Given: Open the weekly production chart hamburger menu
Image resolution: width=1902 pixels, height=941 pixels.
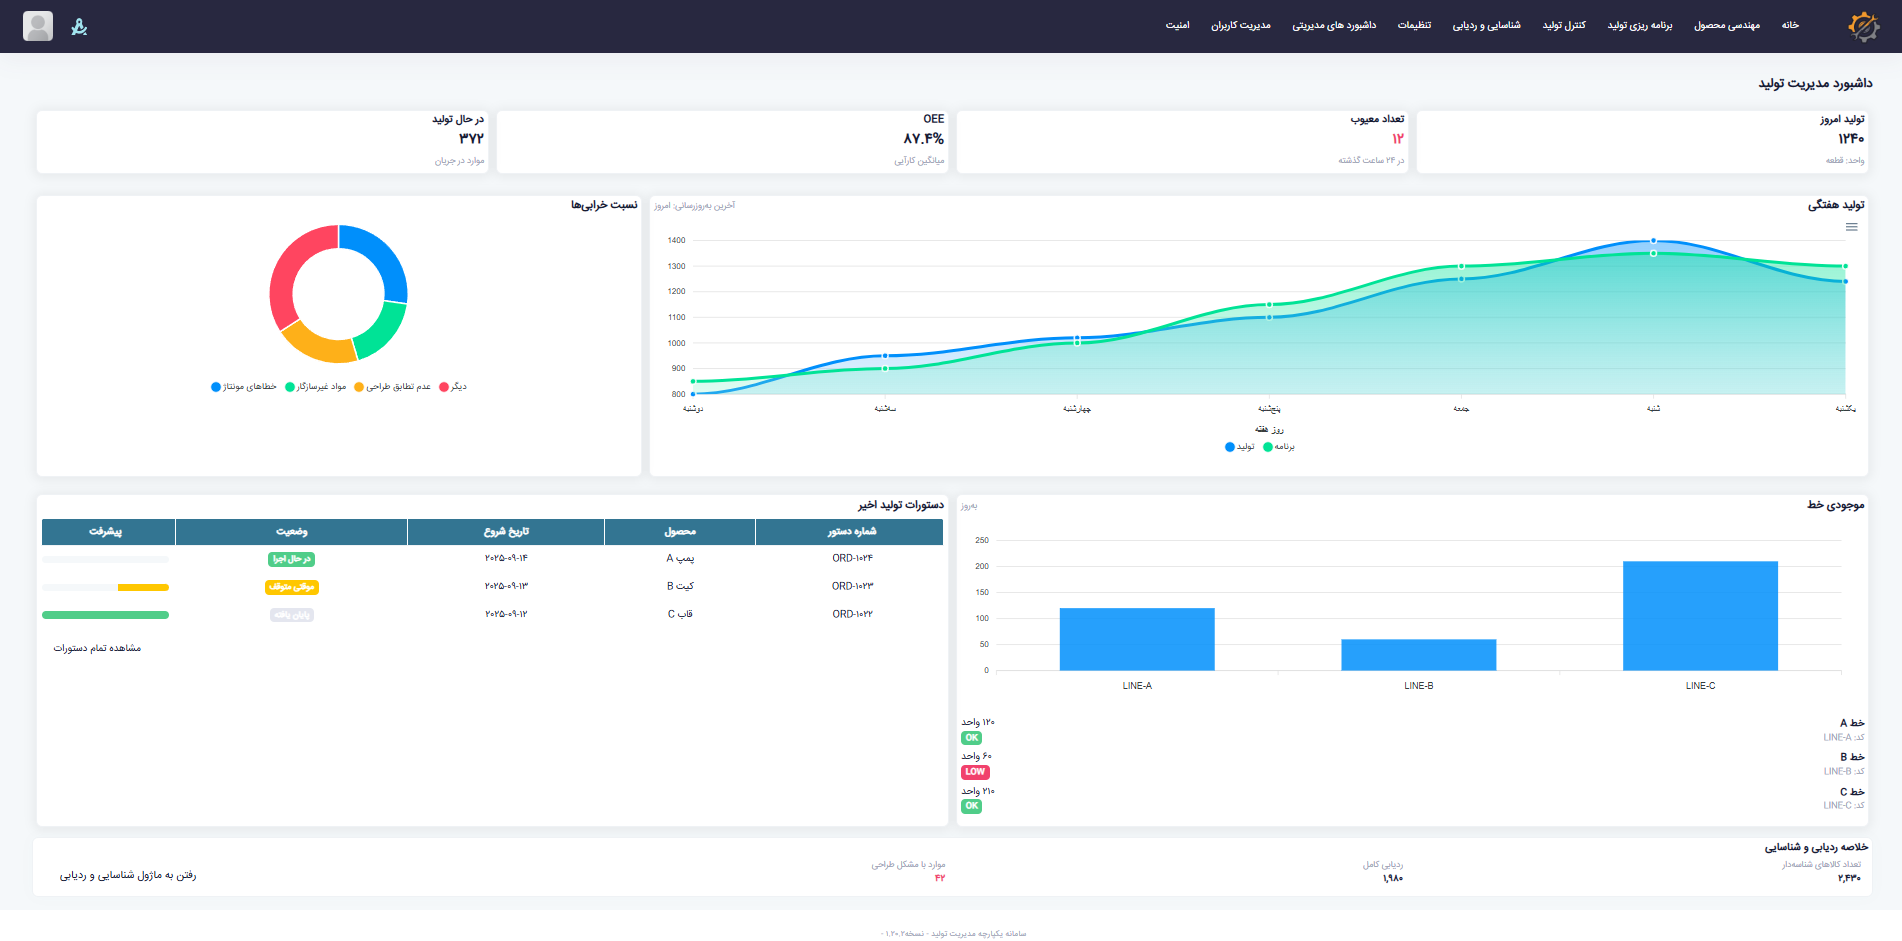Looking at the screenshot, I should pos(1851,227).
